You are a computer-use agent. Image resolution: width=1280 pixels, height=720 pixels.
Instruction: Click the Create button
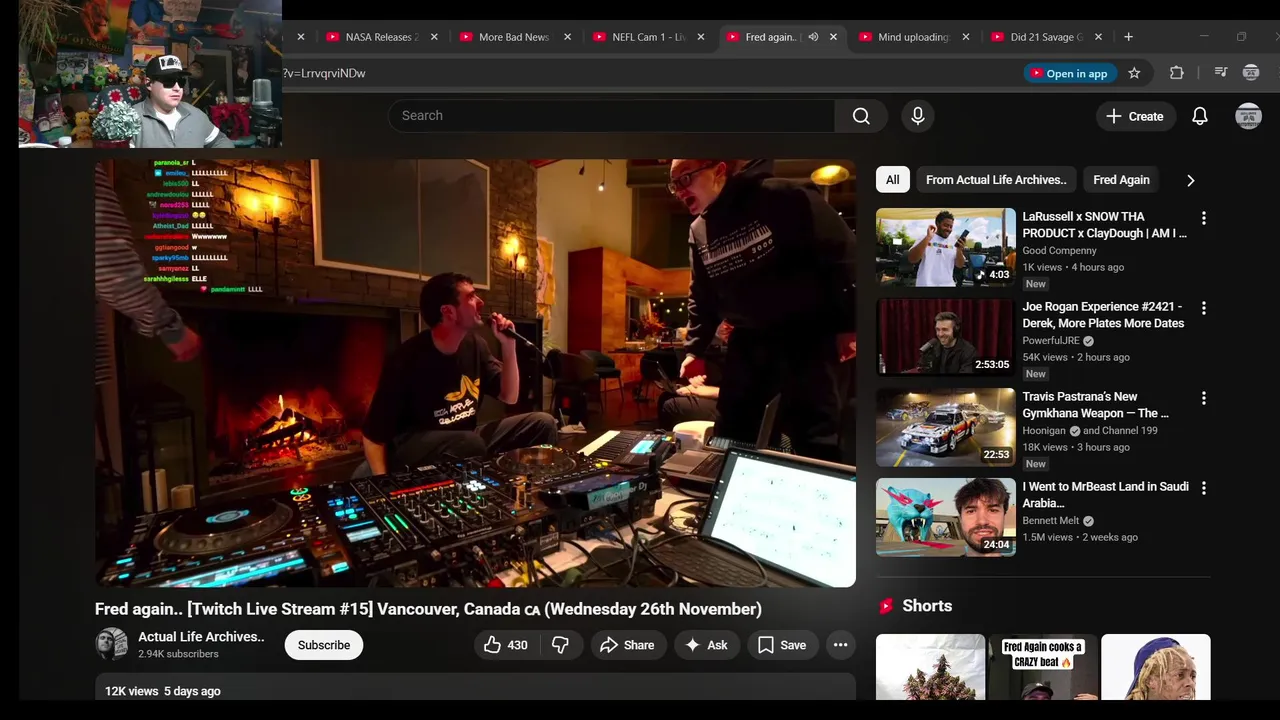(1135, 116)
